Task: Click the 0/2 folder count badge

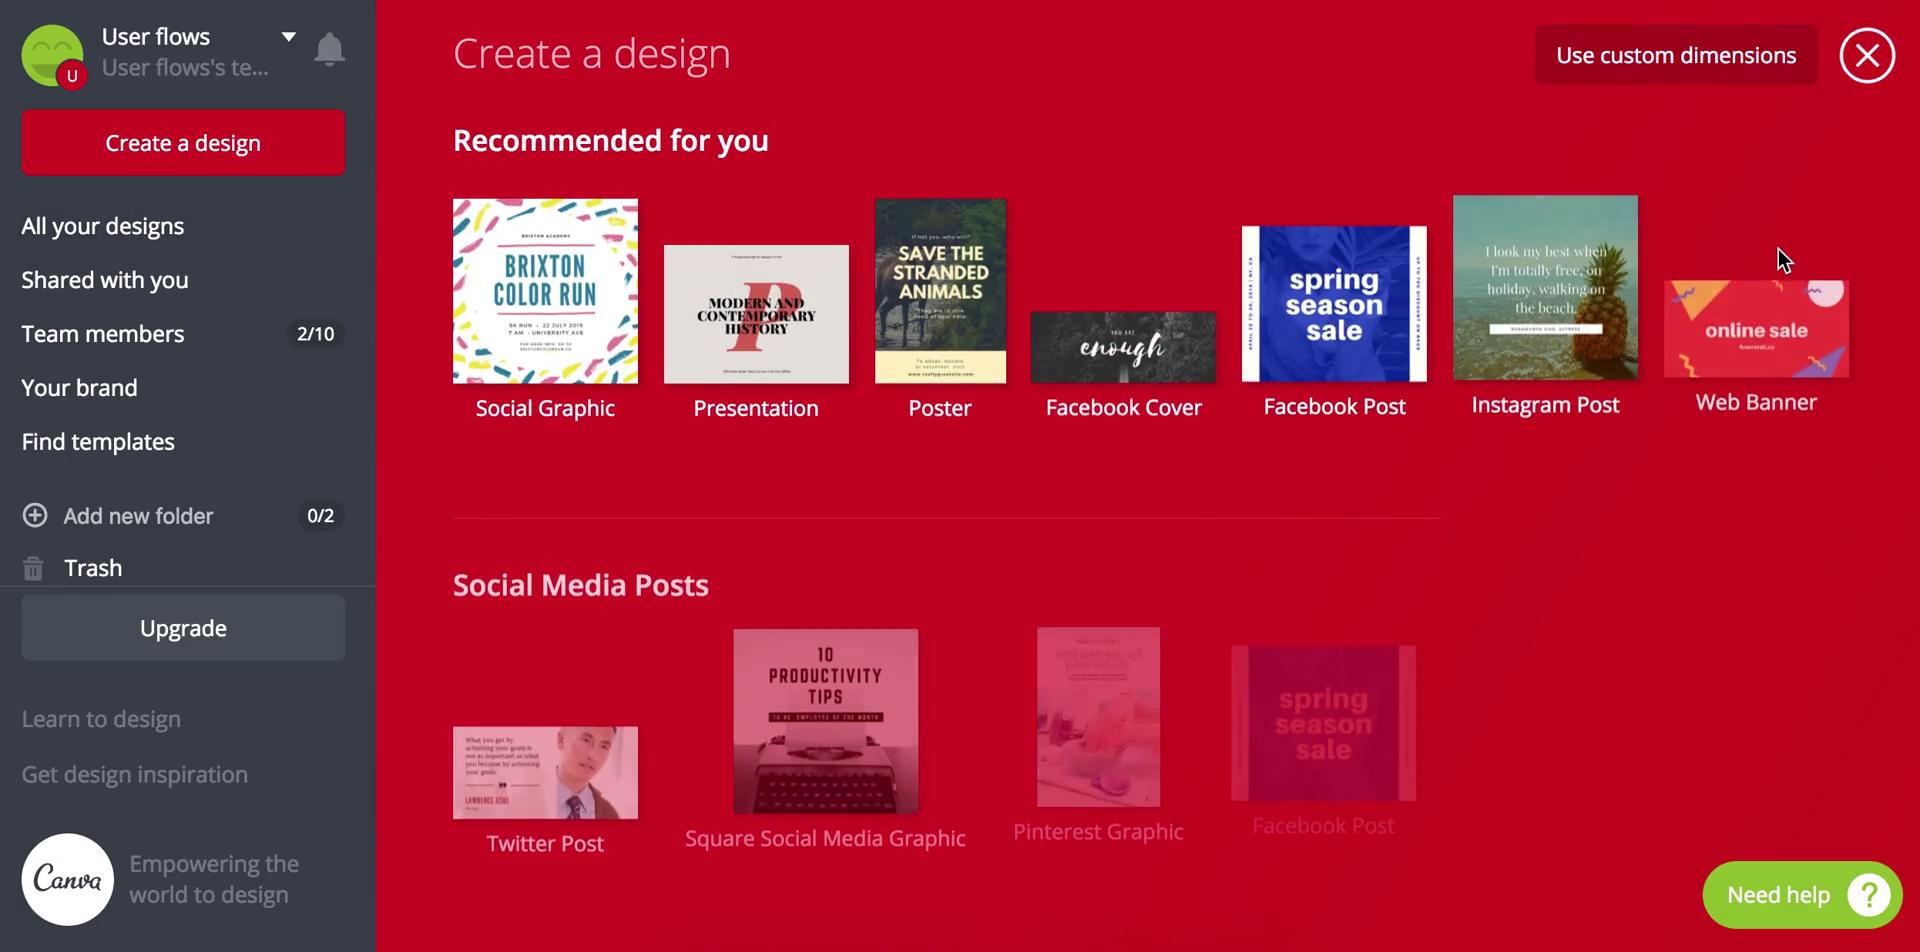Action: 320,516
